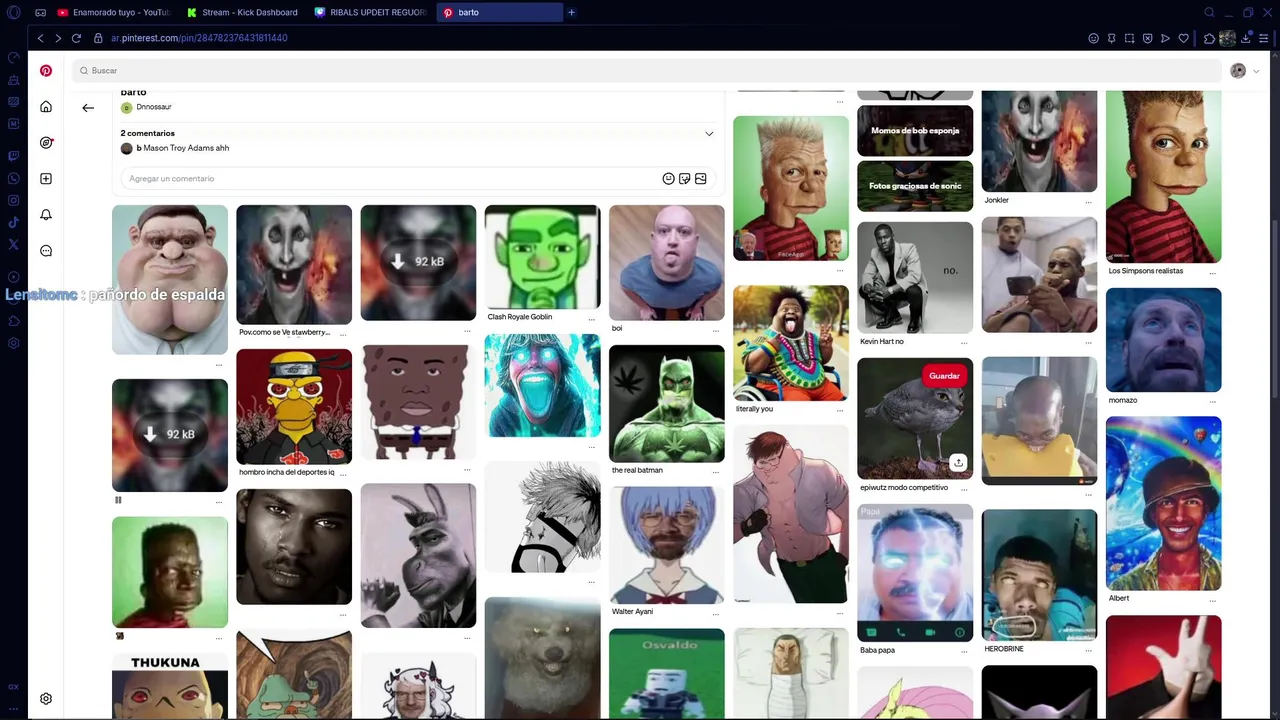Open TikTok in the Opera GX sidebar
Image resolution: width=1280 pixels, height=720 pixels.
tap(14, 223)
